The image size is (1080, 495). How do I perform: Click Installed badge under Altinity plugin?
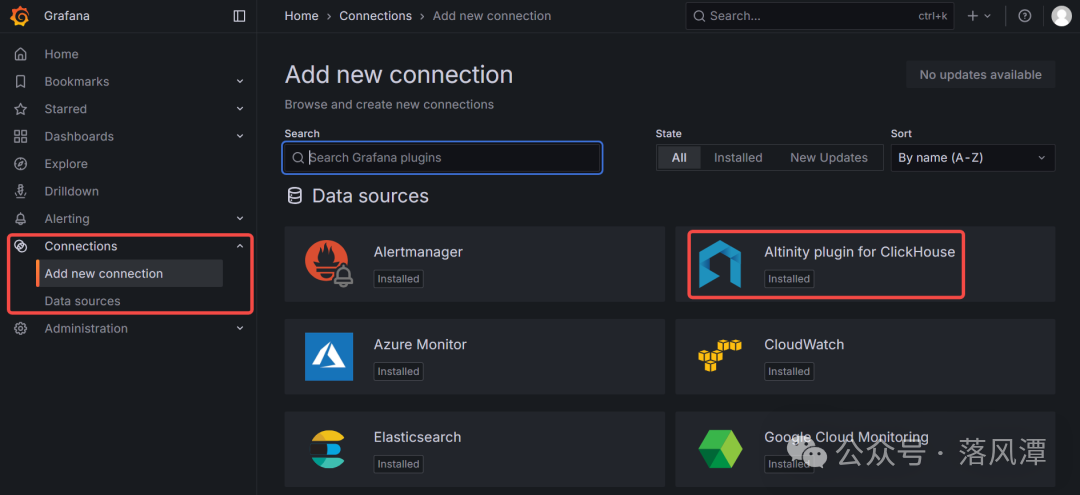[789, 279]
